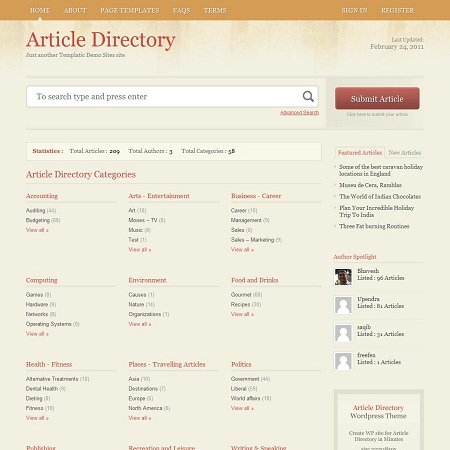Viewport: 450px width, 450px height.
Task: Open PAGE TEMPLATES in the navigation bar
Action: pyautogui.click(x=130, y=10)
